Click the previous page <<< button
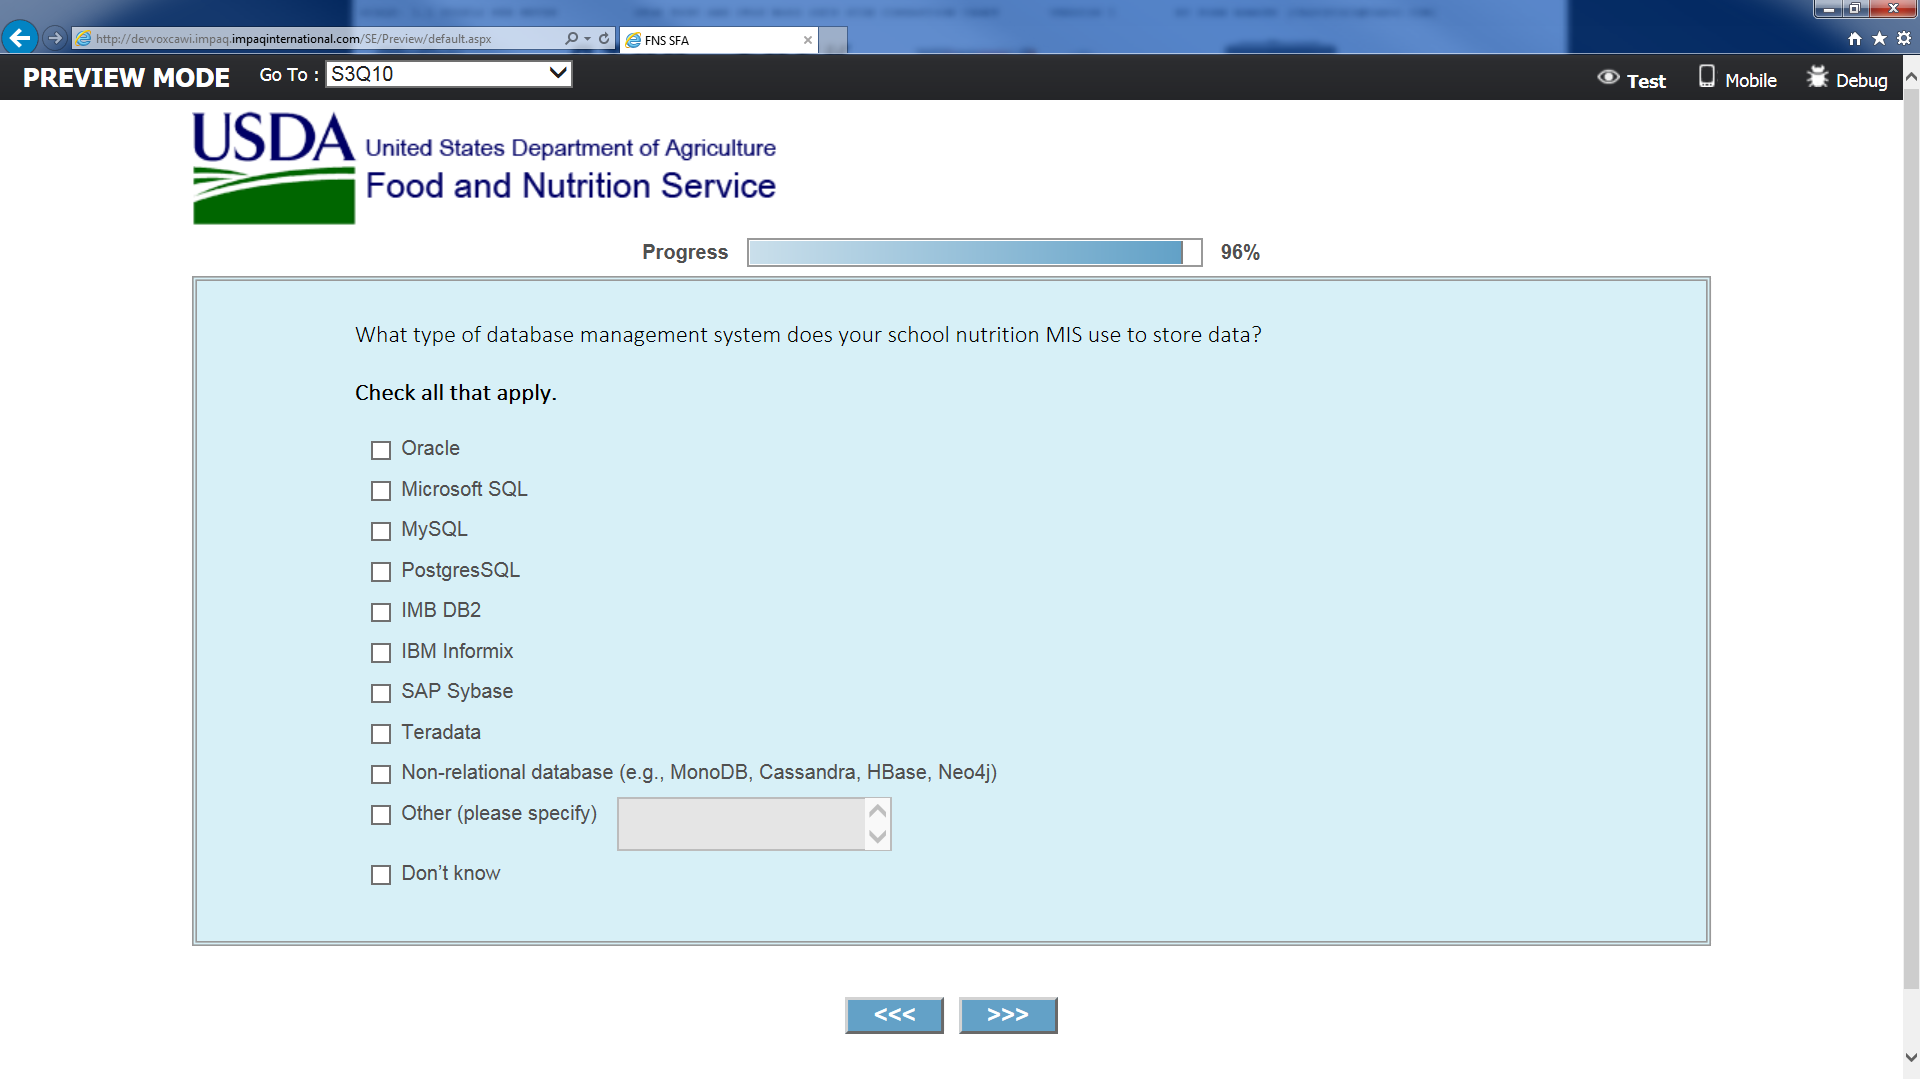The width and height of the screenshot is (1920, 1080). click(x=894, y=1015)
